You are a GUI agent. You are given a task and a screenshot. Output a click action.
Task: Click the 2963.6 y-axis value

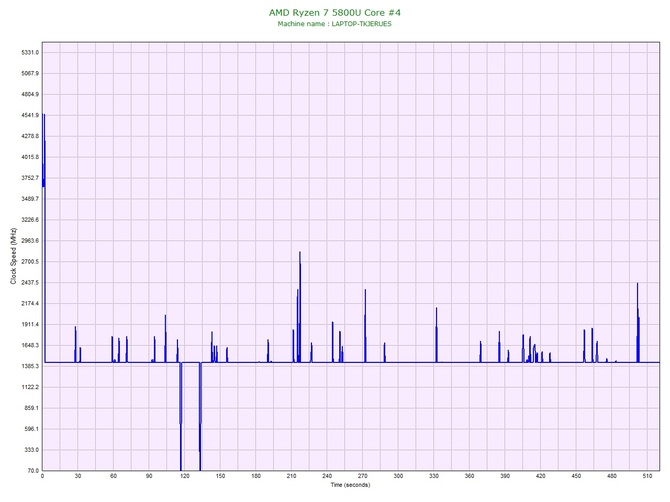[30, 241]
